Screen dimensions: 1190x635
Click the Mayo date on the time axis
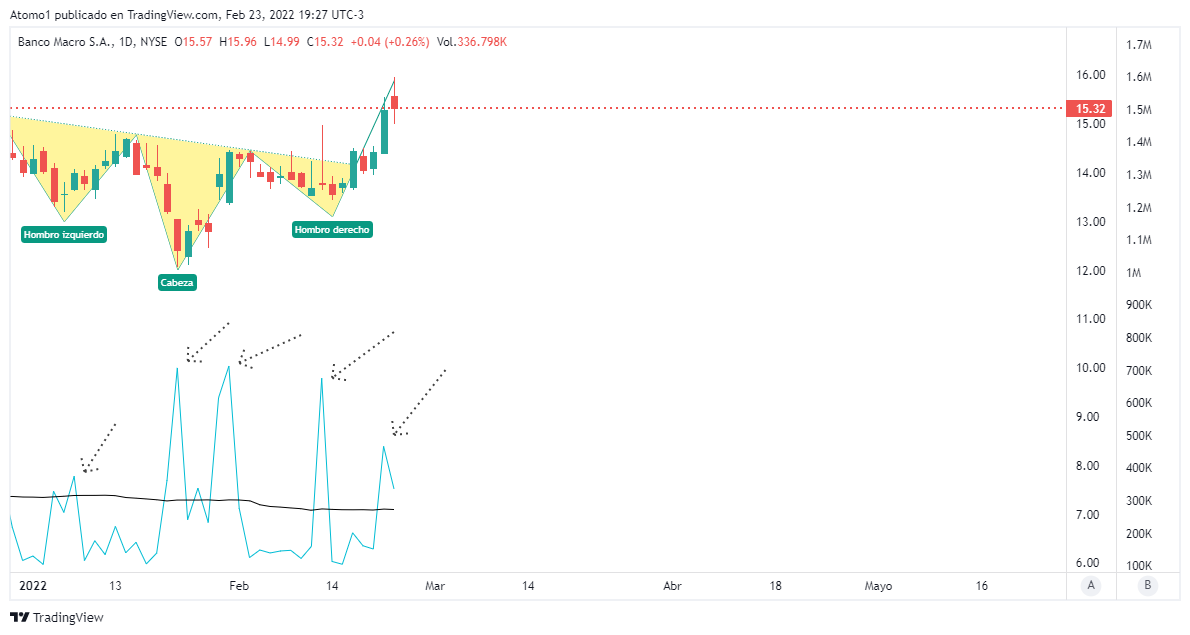pyautogui.click(x=878, y=586)
